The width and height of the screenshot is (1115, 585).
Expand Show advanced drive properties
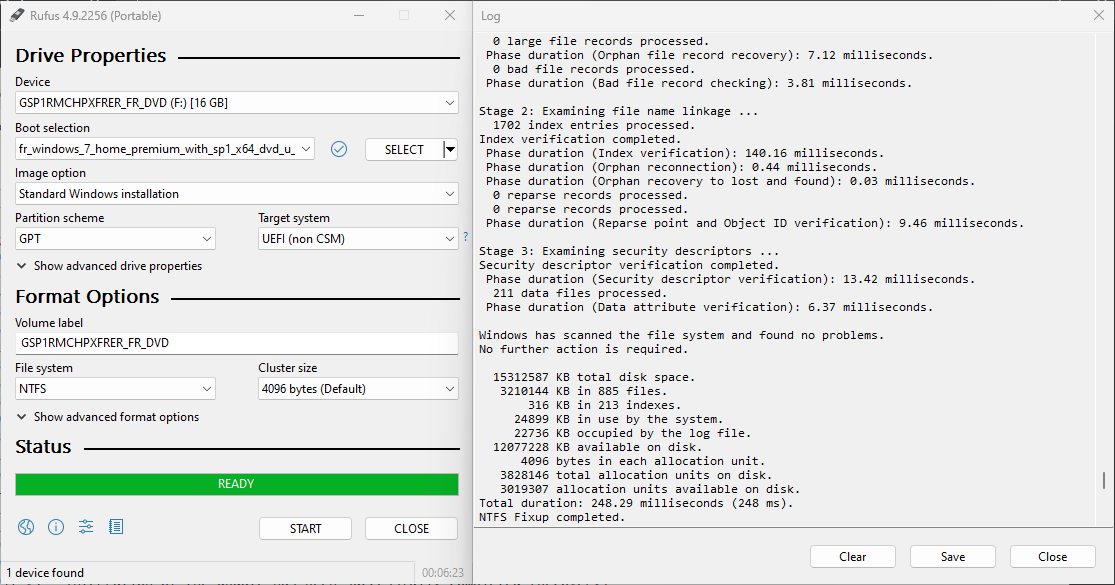[110, 266]
